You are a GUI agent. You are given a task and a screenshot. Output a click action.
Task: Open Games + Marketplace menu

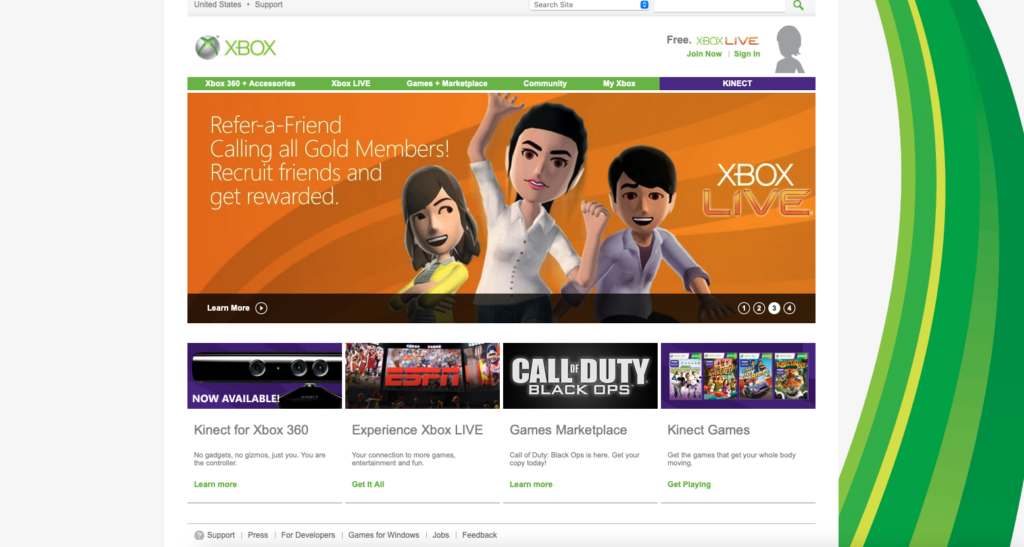(447, 84)
